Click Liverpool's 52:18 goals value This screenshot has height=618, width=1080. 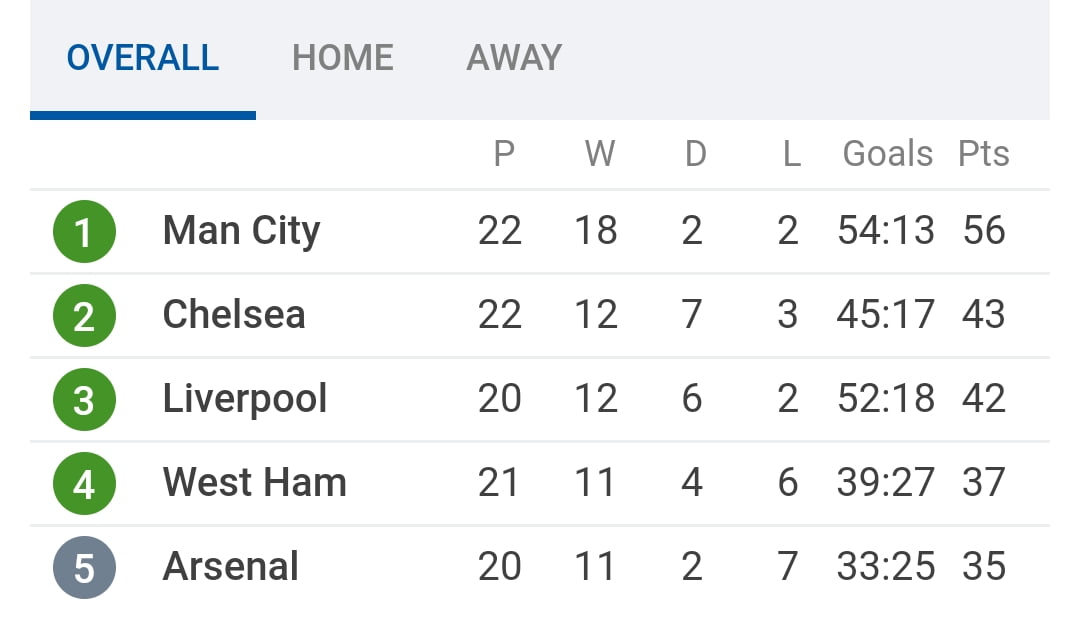coord(886,399)
